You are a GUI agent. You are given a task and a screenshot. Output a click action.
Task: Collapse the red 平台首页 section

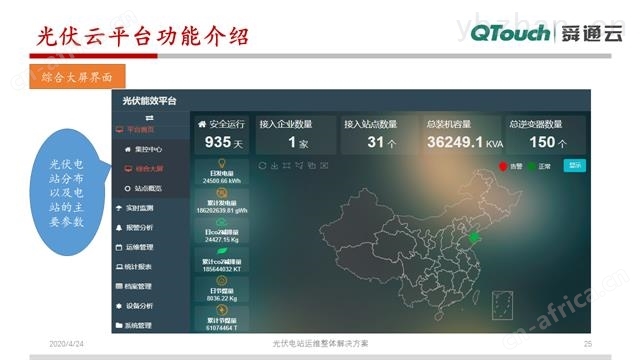point(135,130)
